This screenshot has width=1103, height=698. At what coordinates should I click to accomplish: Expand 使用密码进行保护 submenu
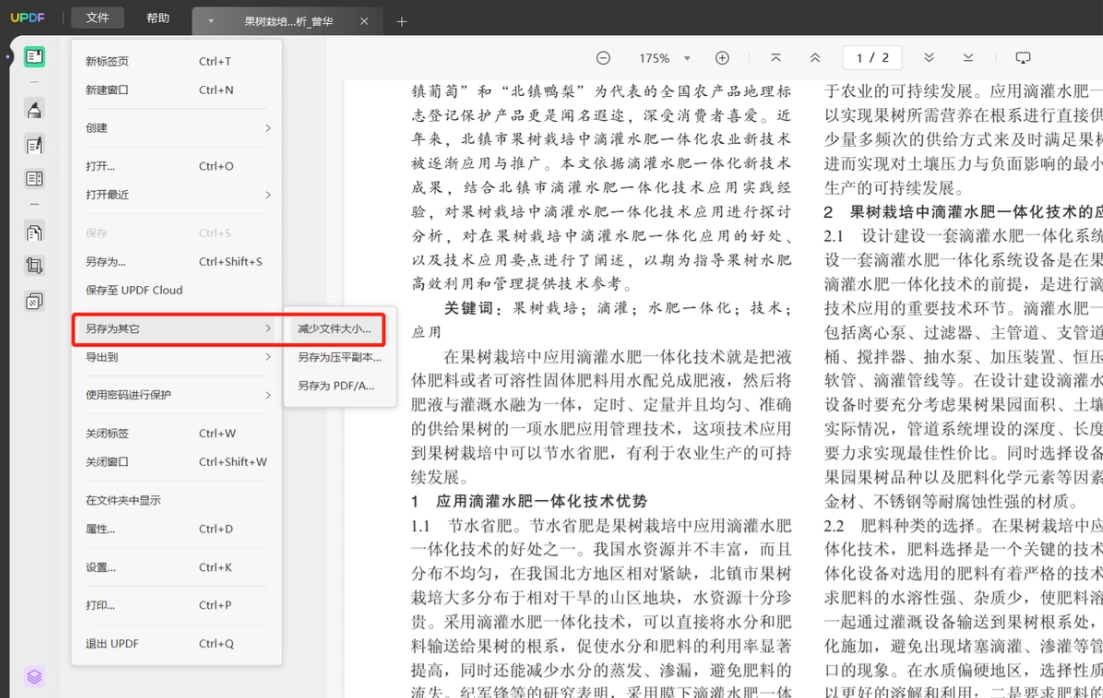tap(177, 395)
